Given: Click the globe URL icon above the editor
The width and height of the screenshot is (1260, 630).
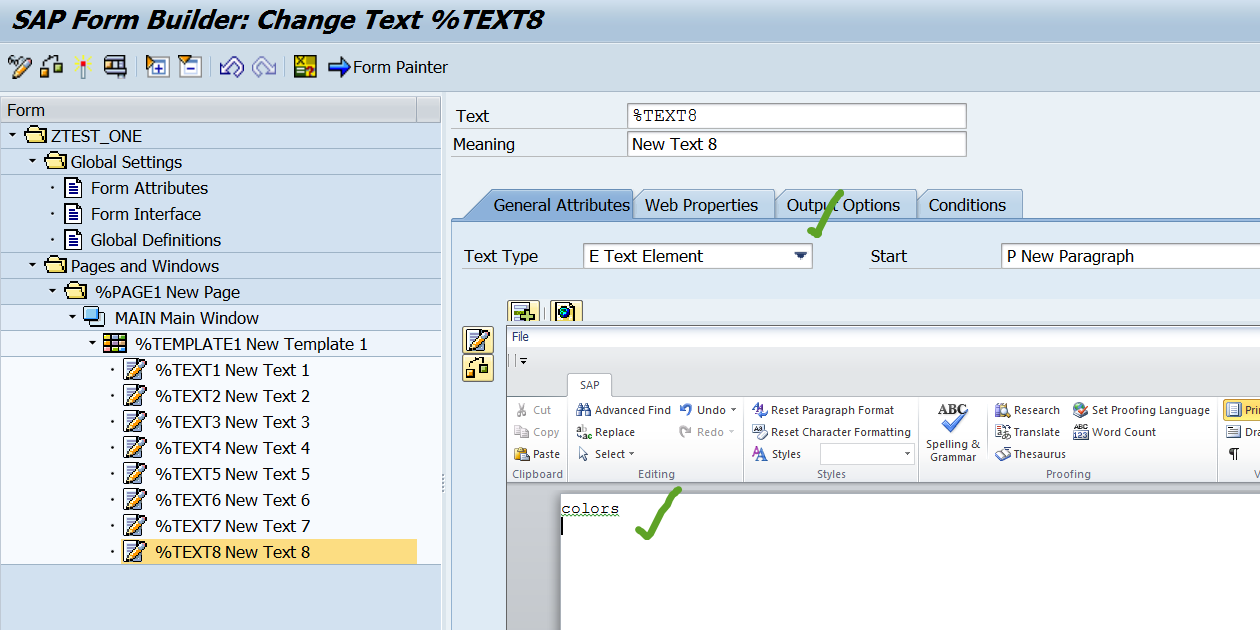Looking at the screenshot, I should 565,311.
